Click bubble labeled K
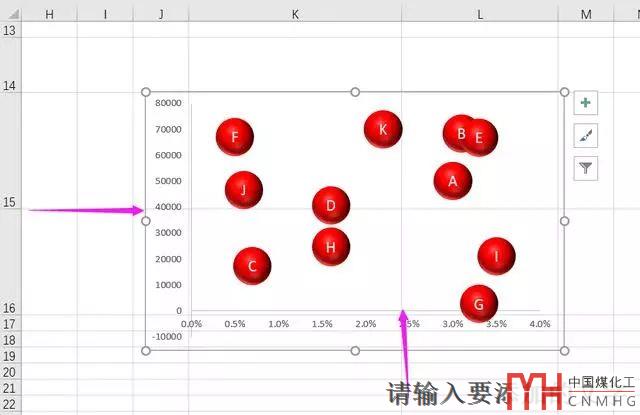 [383, 129]
